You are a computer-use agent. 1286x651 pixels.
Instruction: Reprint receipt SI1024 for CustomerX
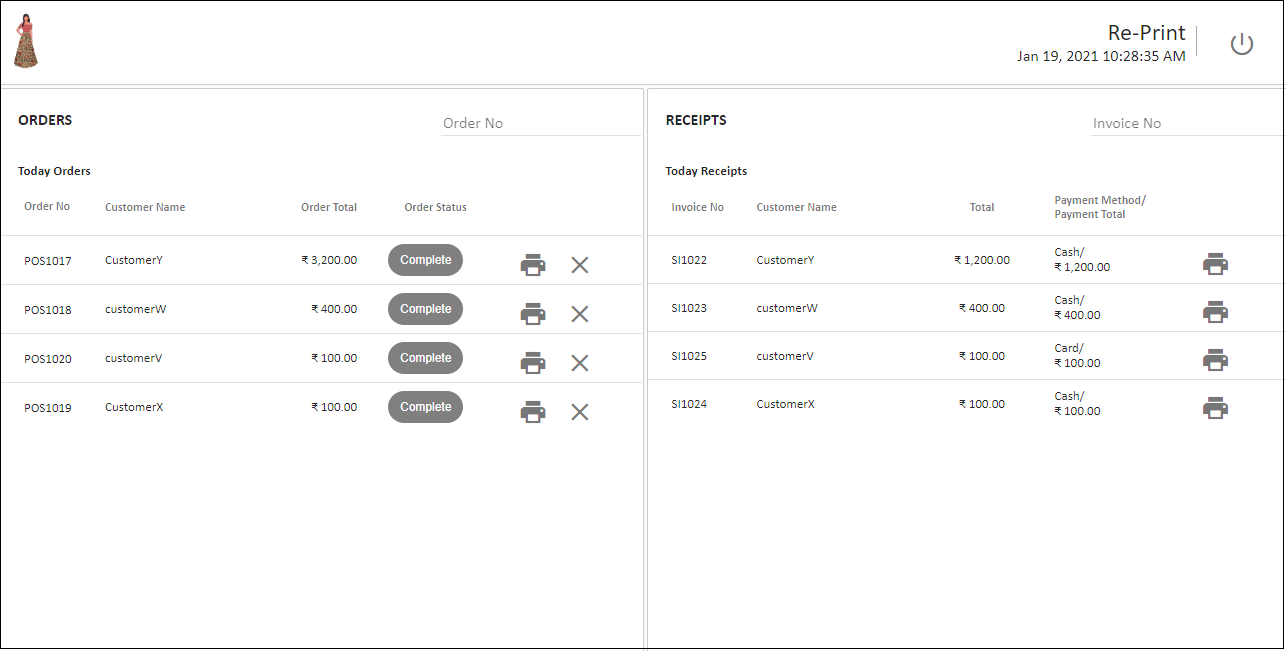coord(1215,407)
